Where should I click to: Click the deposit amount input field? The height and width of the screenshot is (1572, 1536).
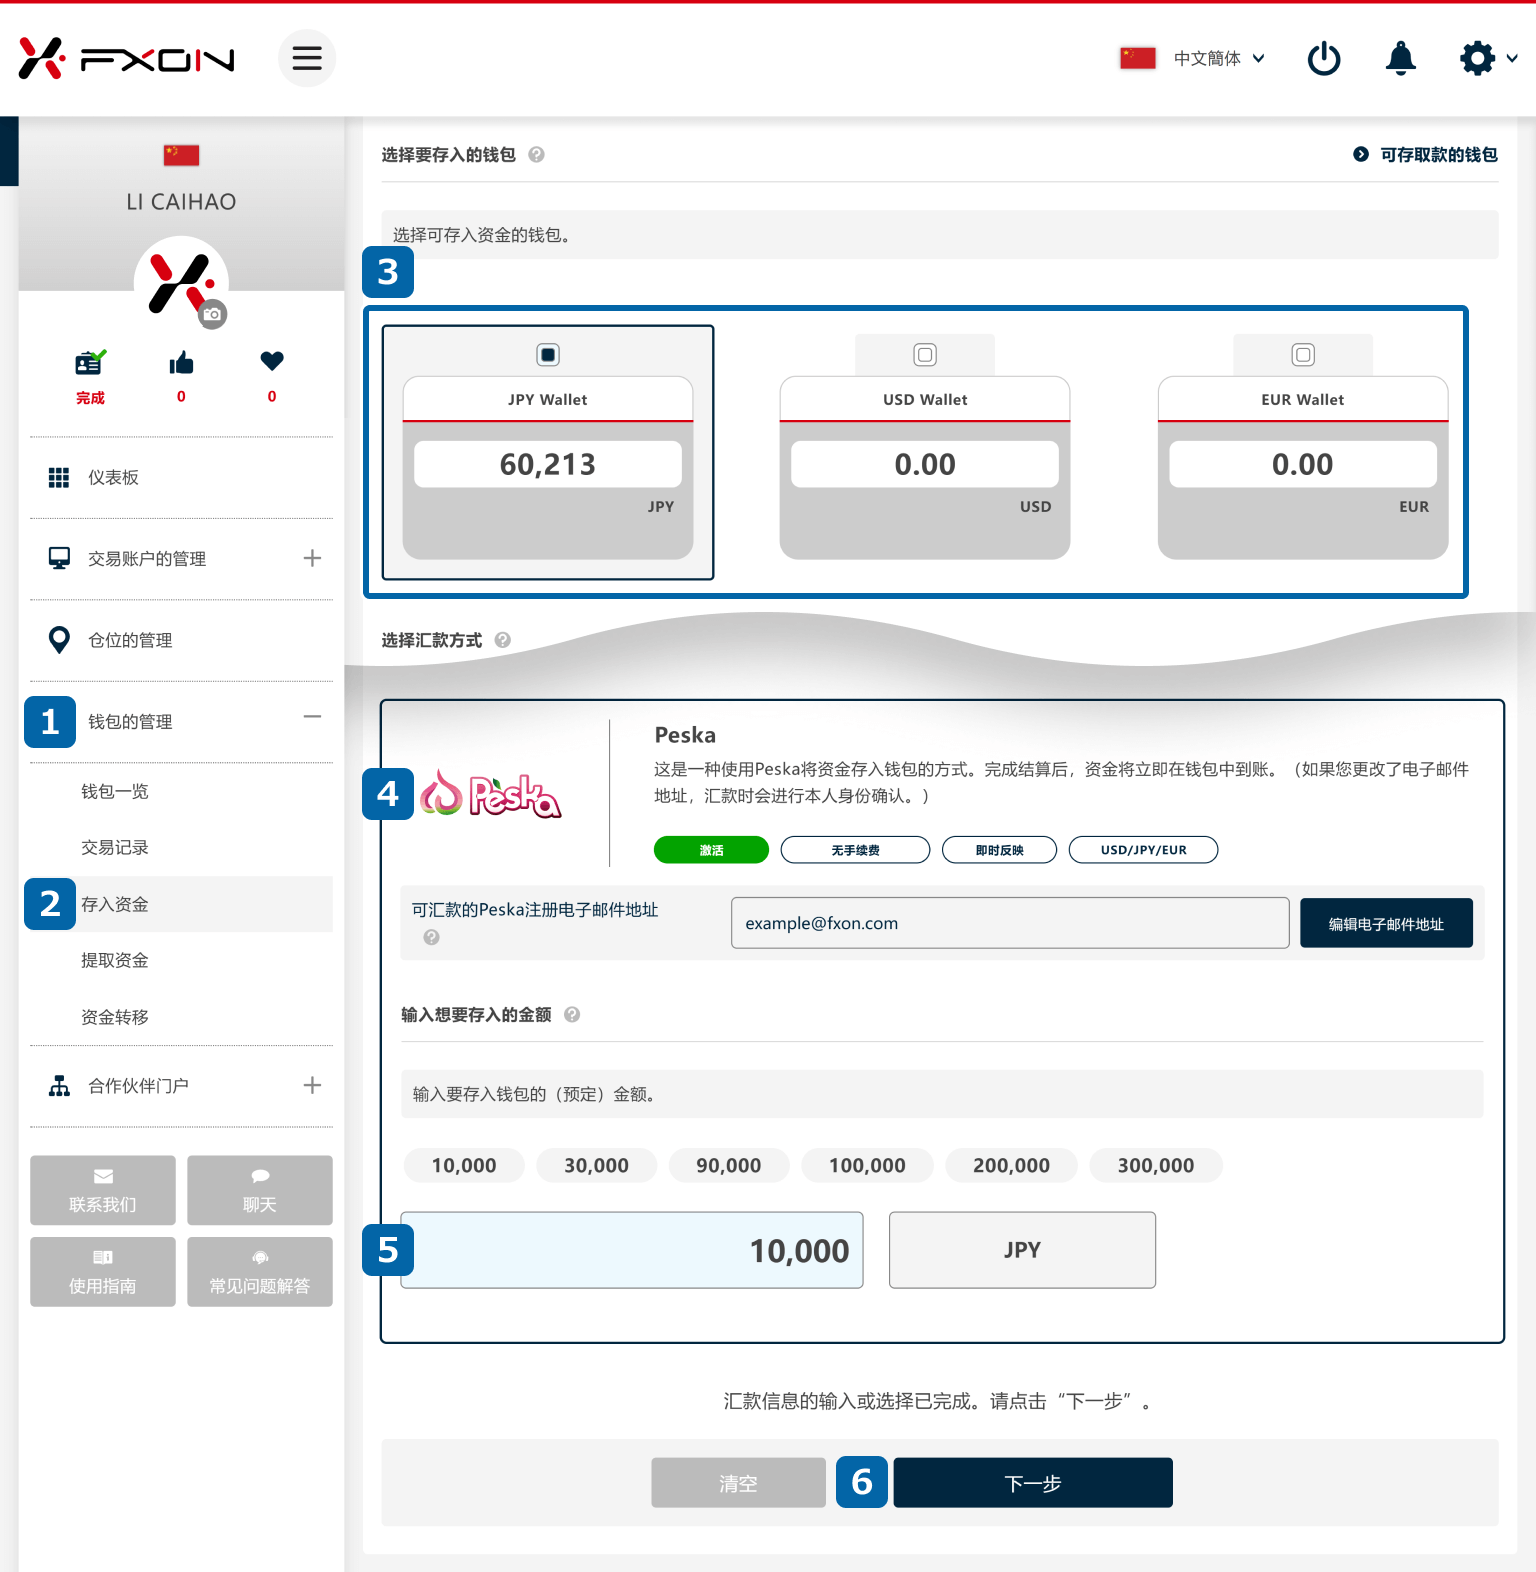point(632,1250)
